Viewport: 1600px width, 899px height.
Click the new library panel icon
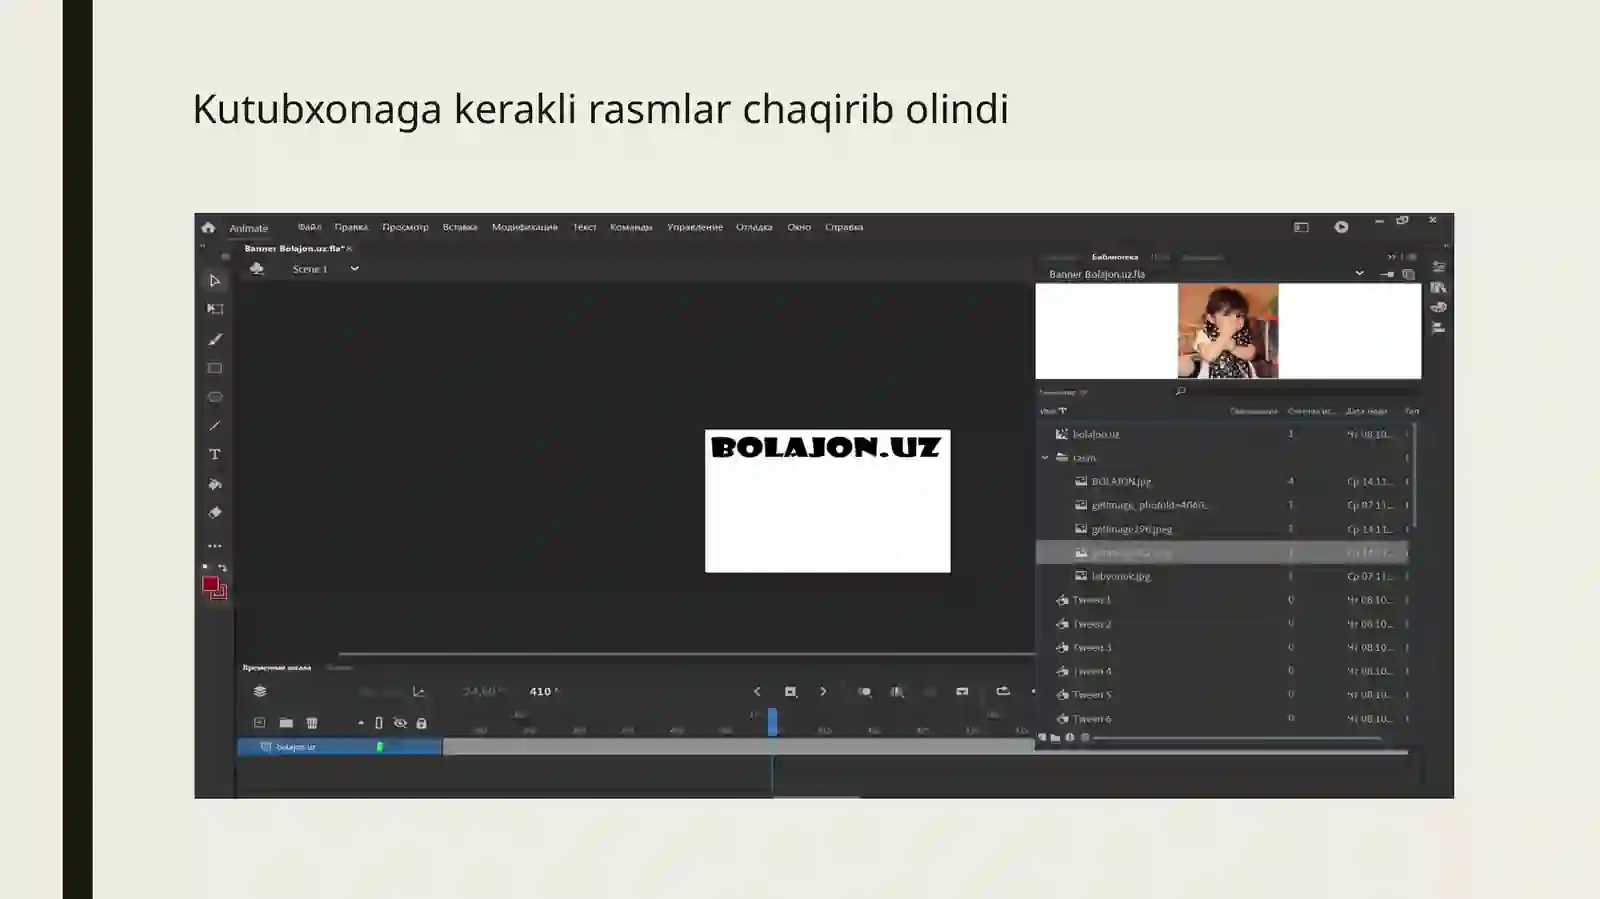tap(1408, 274)
